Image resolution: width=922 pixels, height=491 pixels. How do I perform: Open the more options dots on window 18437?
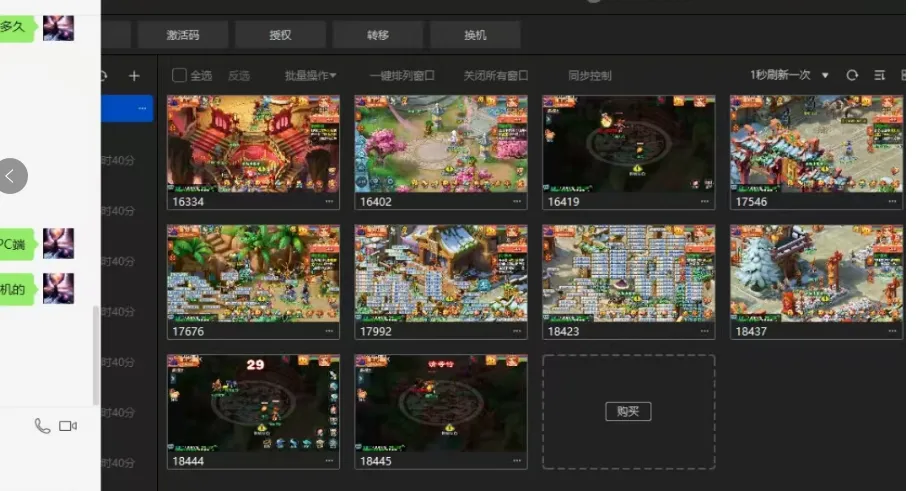tap(892, 331)
